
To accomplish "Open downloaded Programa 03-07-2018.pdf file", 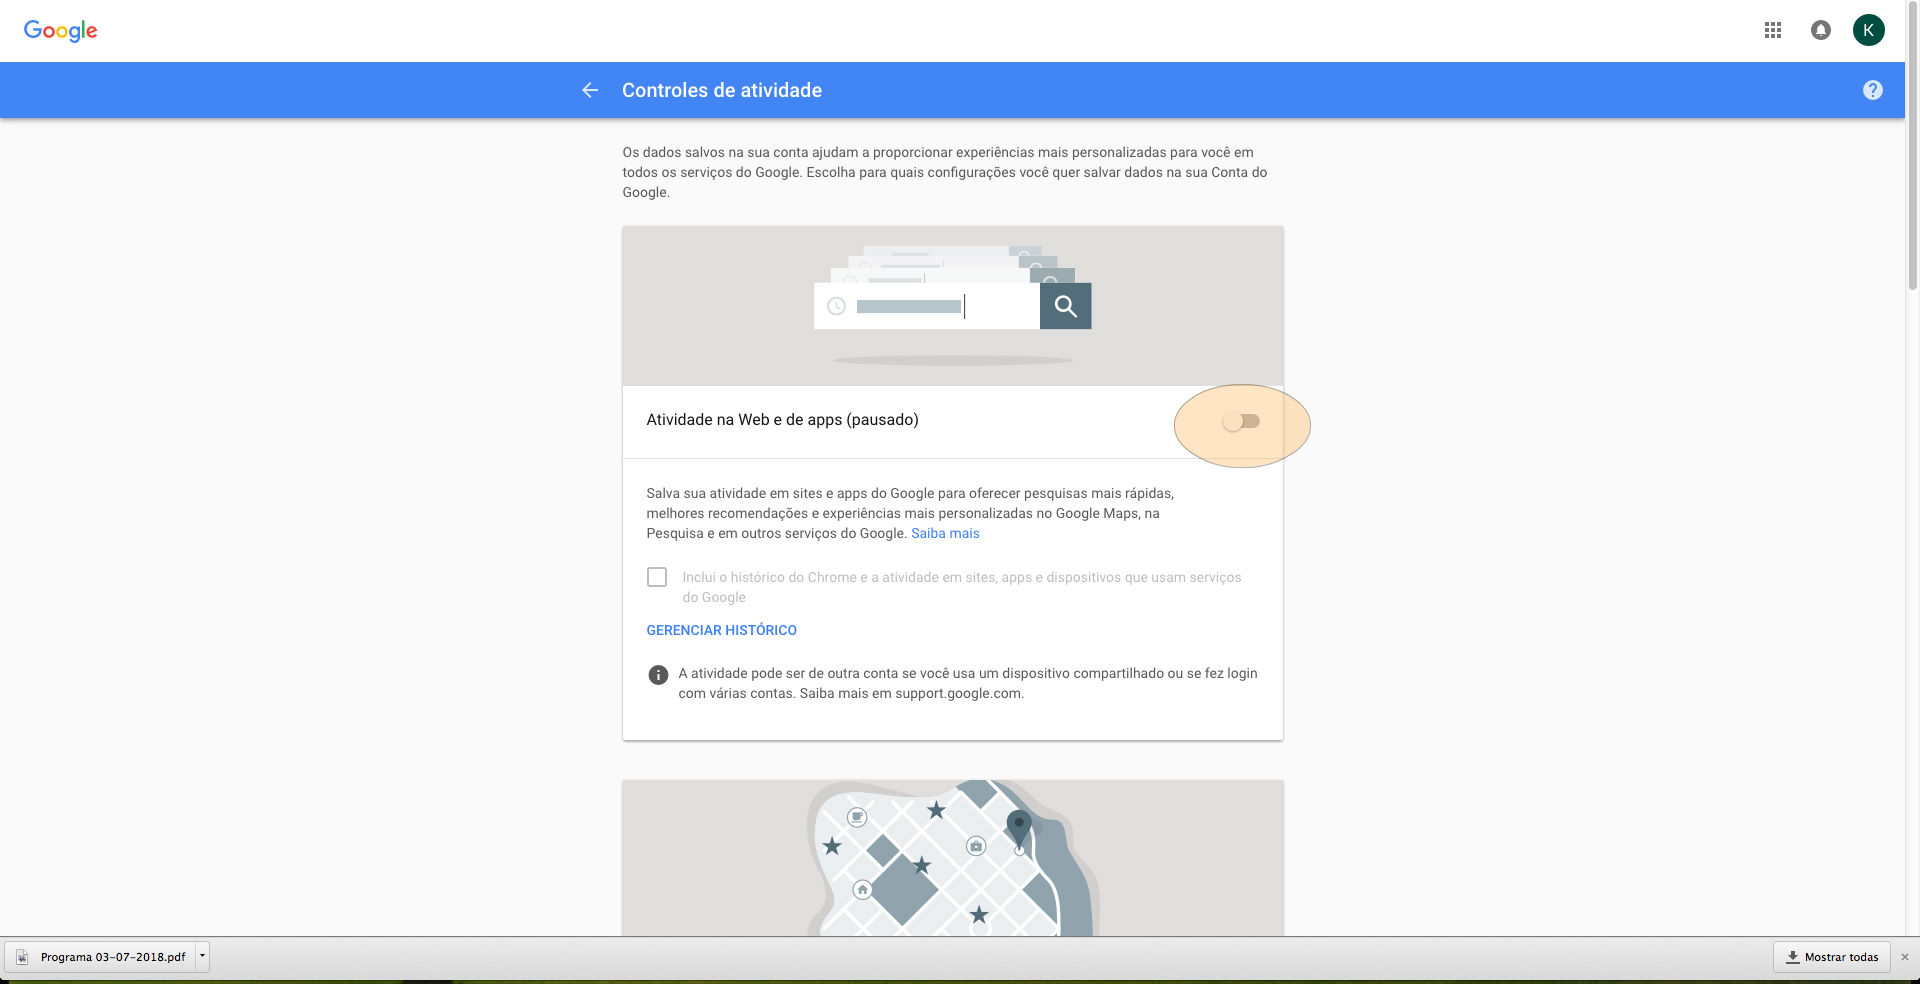I will pos(112,957).
